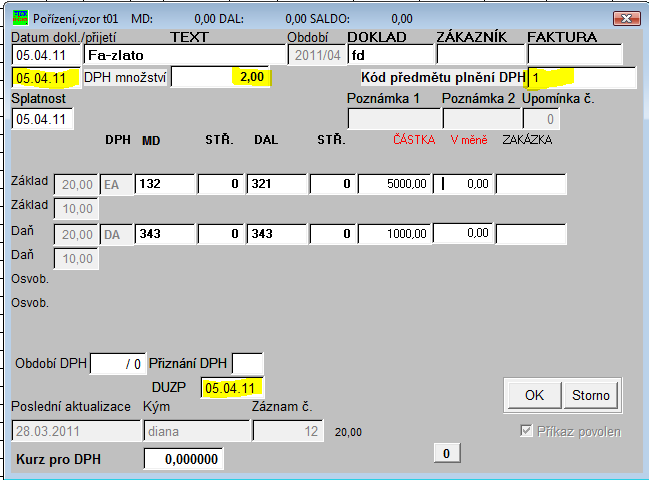
Task: Click the small 0 button at the bottom
Action: click(447, 454)
